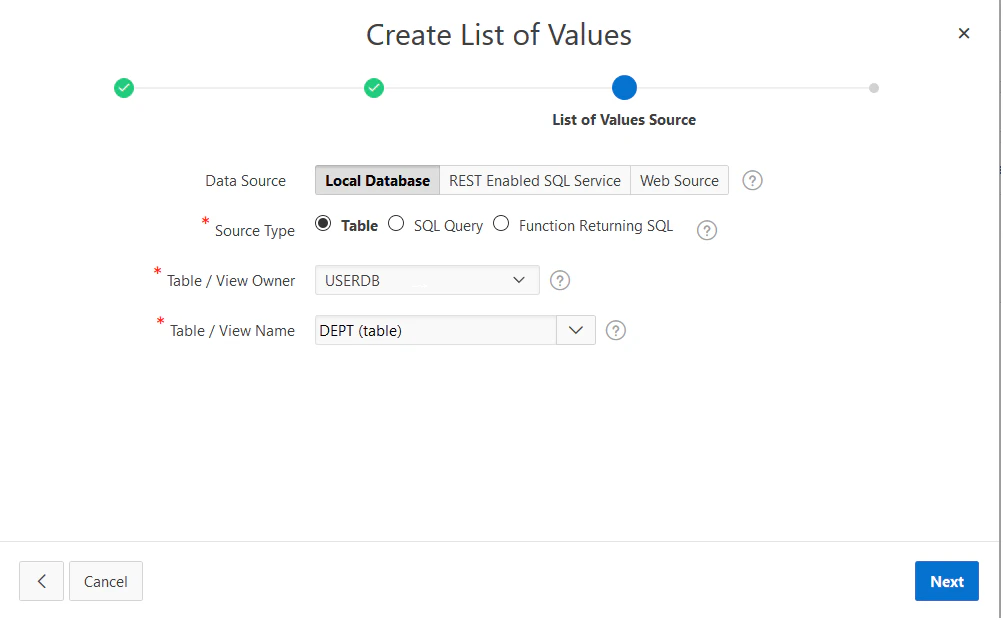Switch data source to REST Enabled SQL Service
The width and height of the screenshot is (1003, 621).
click(535, 180)
